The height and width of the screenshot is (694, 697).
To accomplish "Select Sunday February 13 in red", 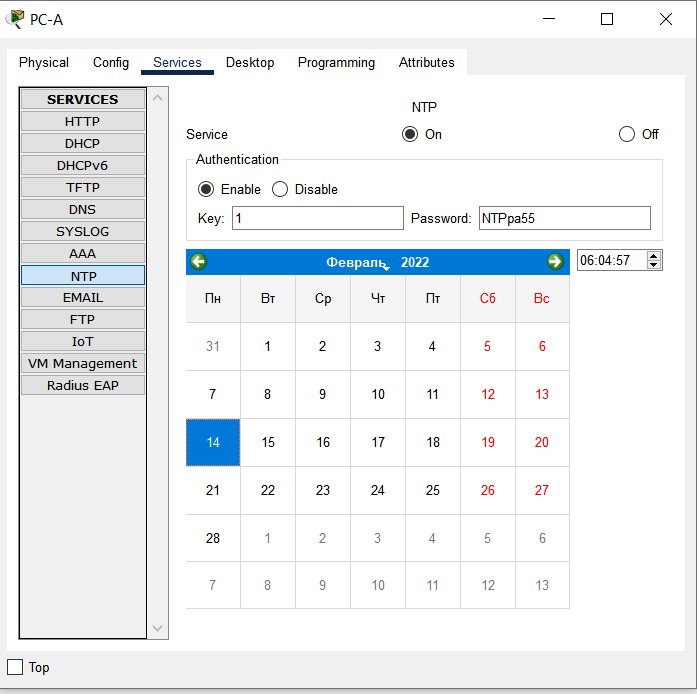I will tap(542, 394).
